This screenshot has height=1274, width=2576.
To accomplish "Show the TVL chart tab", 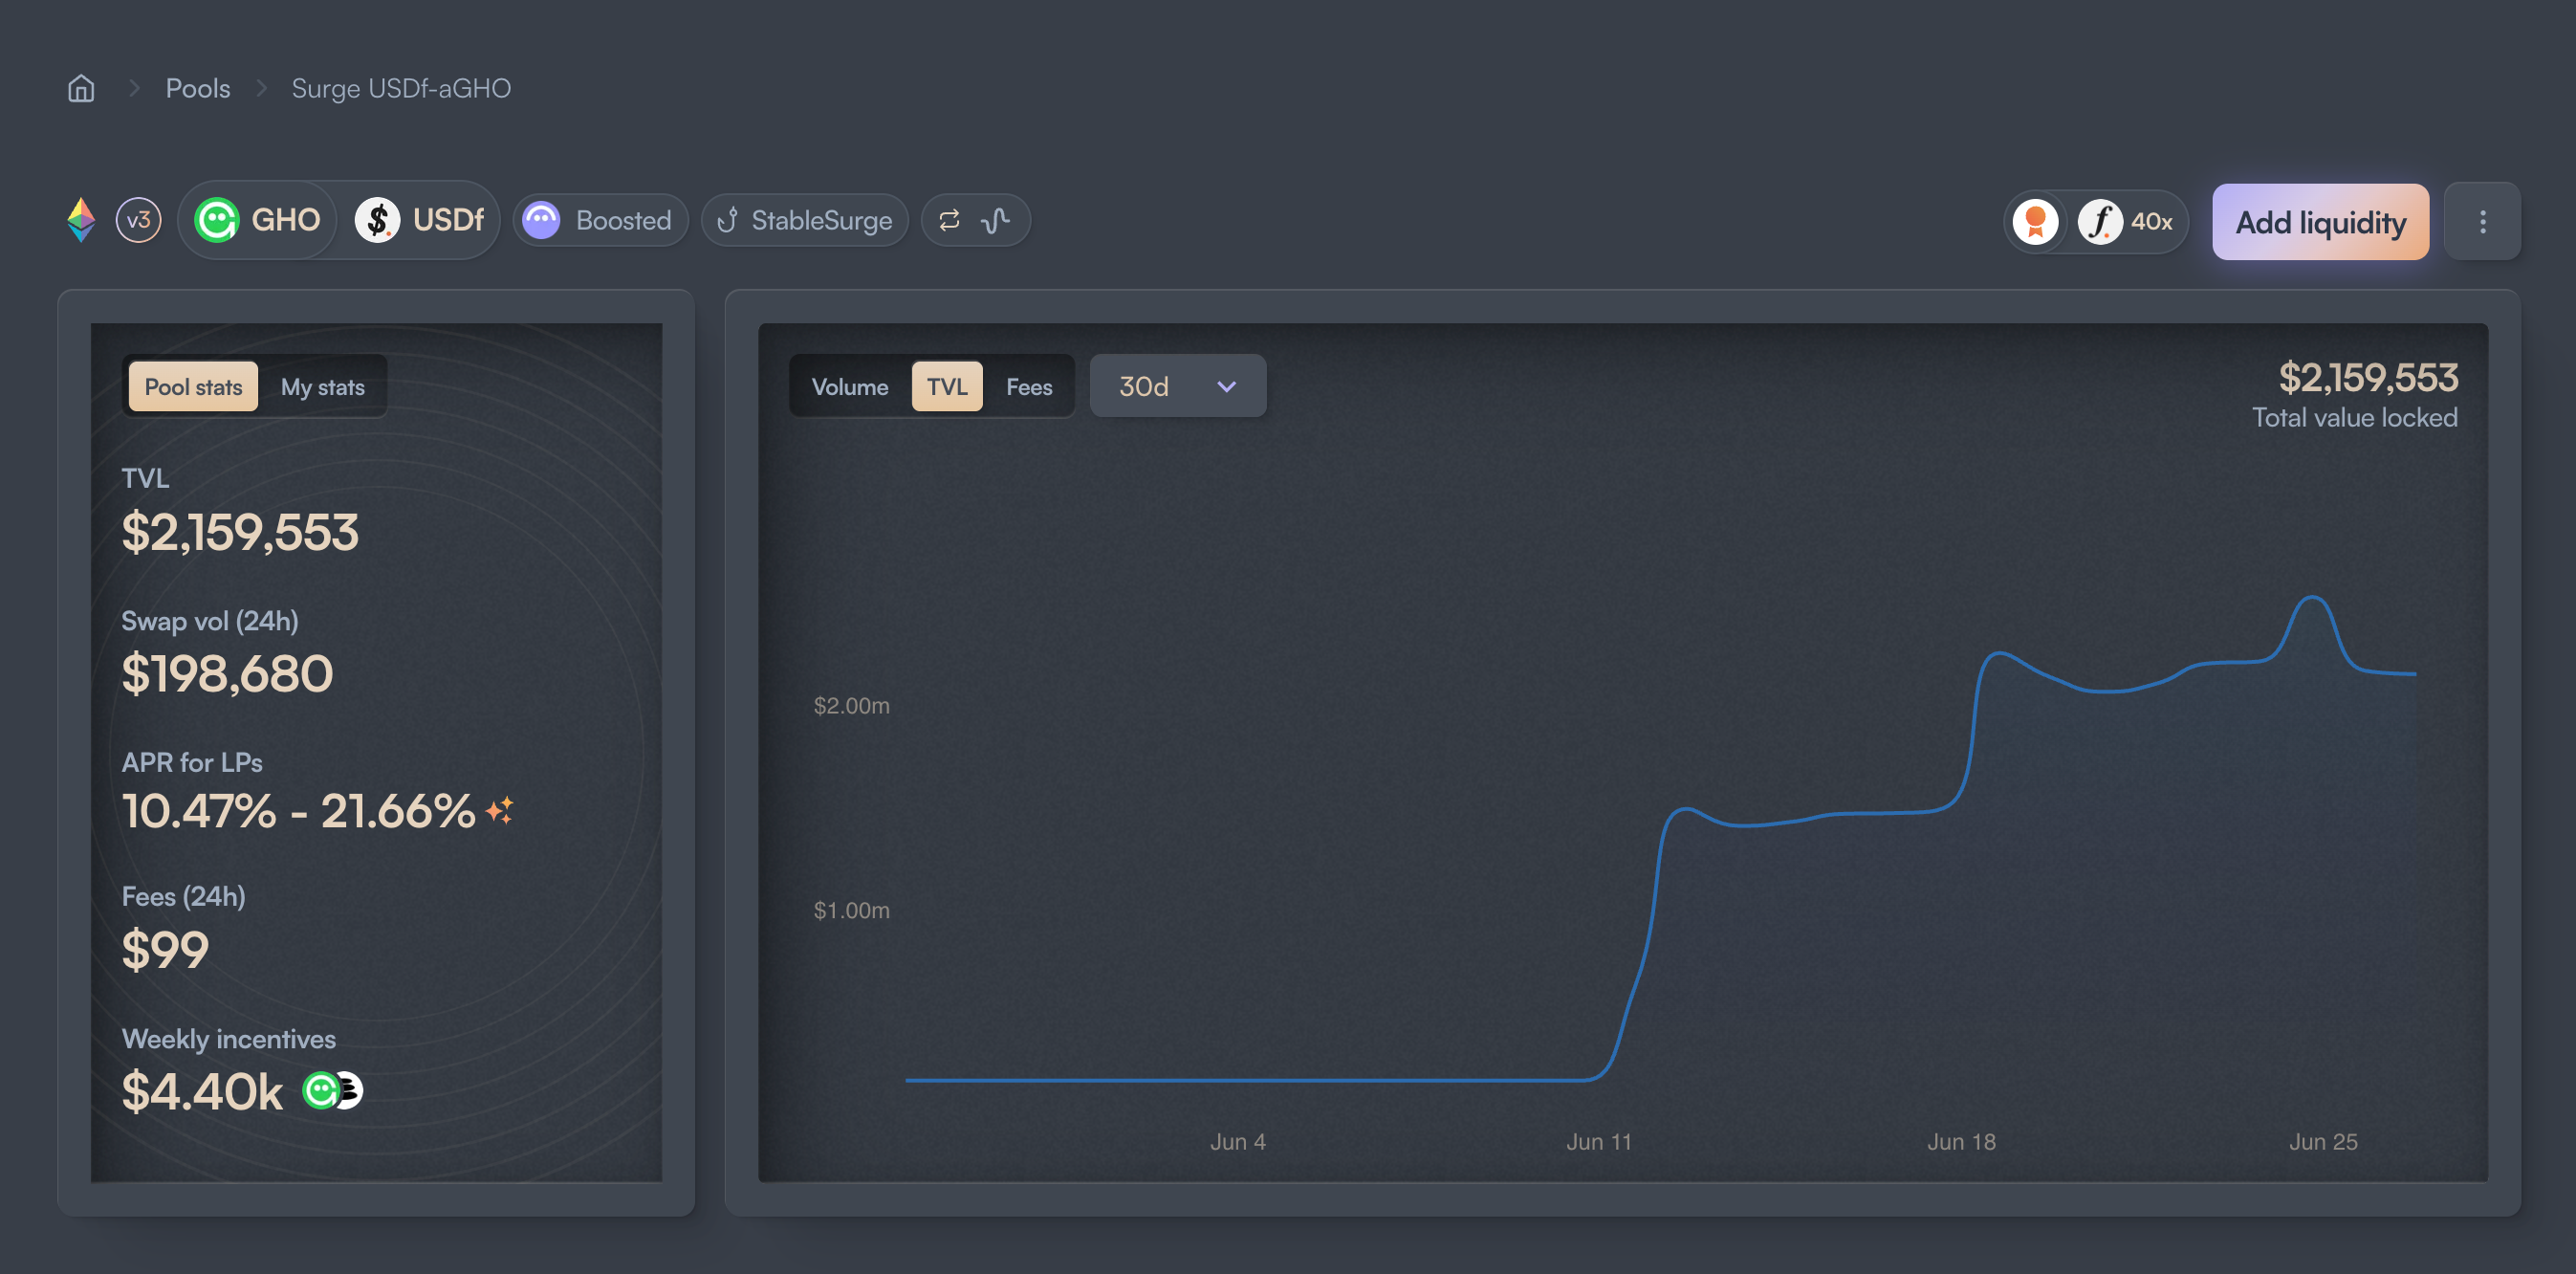I will (946, 387).
